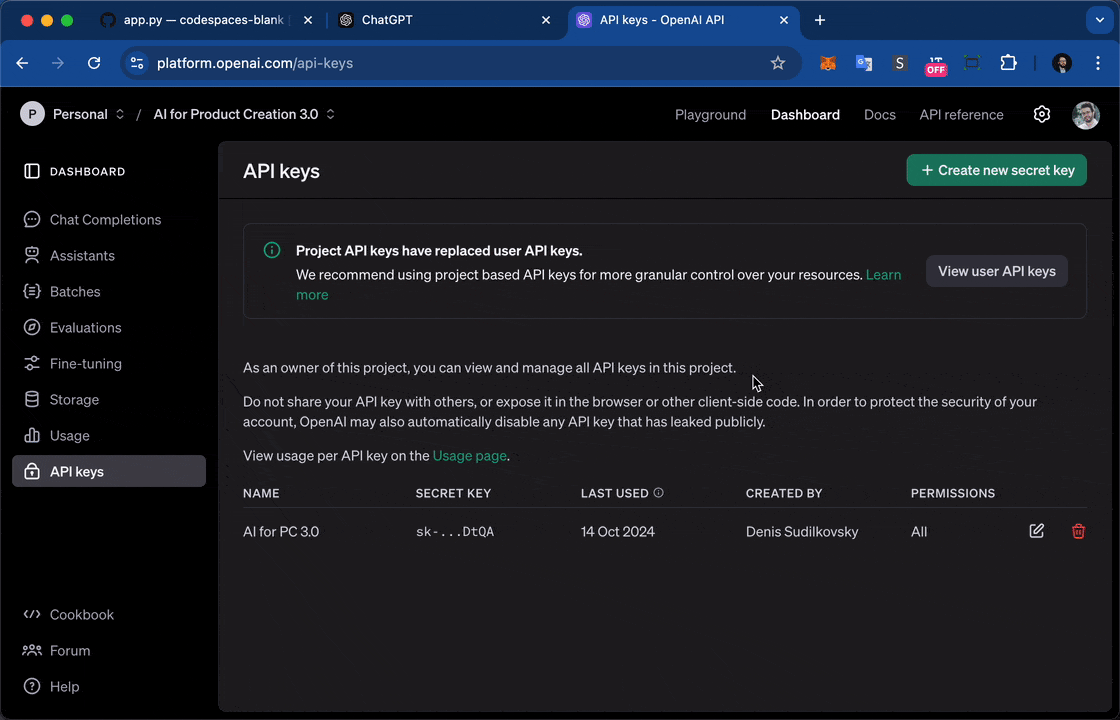Click View user API keys button

click(x=996, y=271)
